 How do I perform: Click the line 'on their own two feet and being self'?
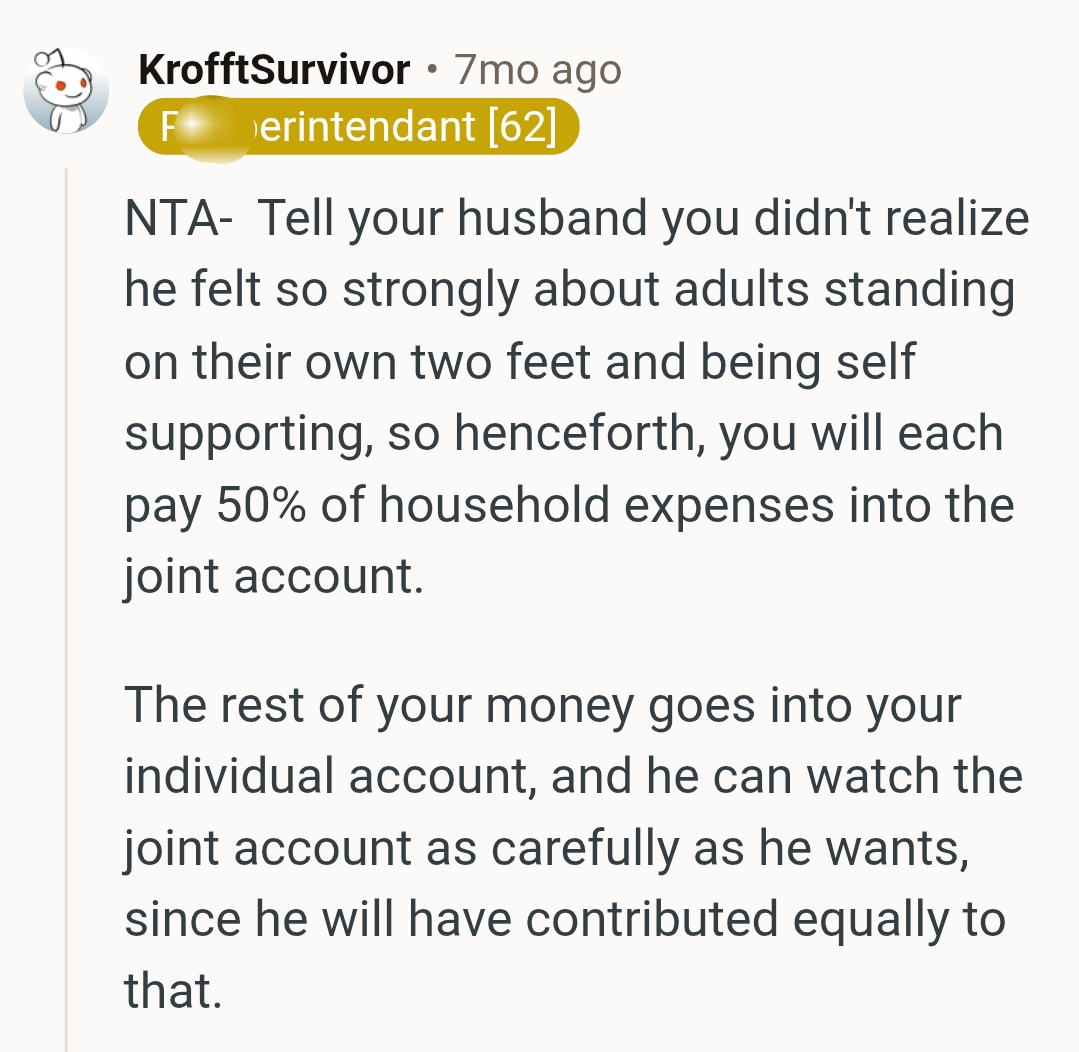[519, 361]
